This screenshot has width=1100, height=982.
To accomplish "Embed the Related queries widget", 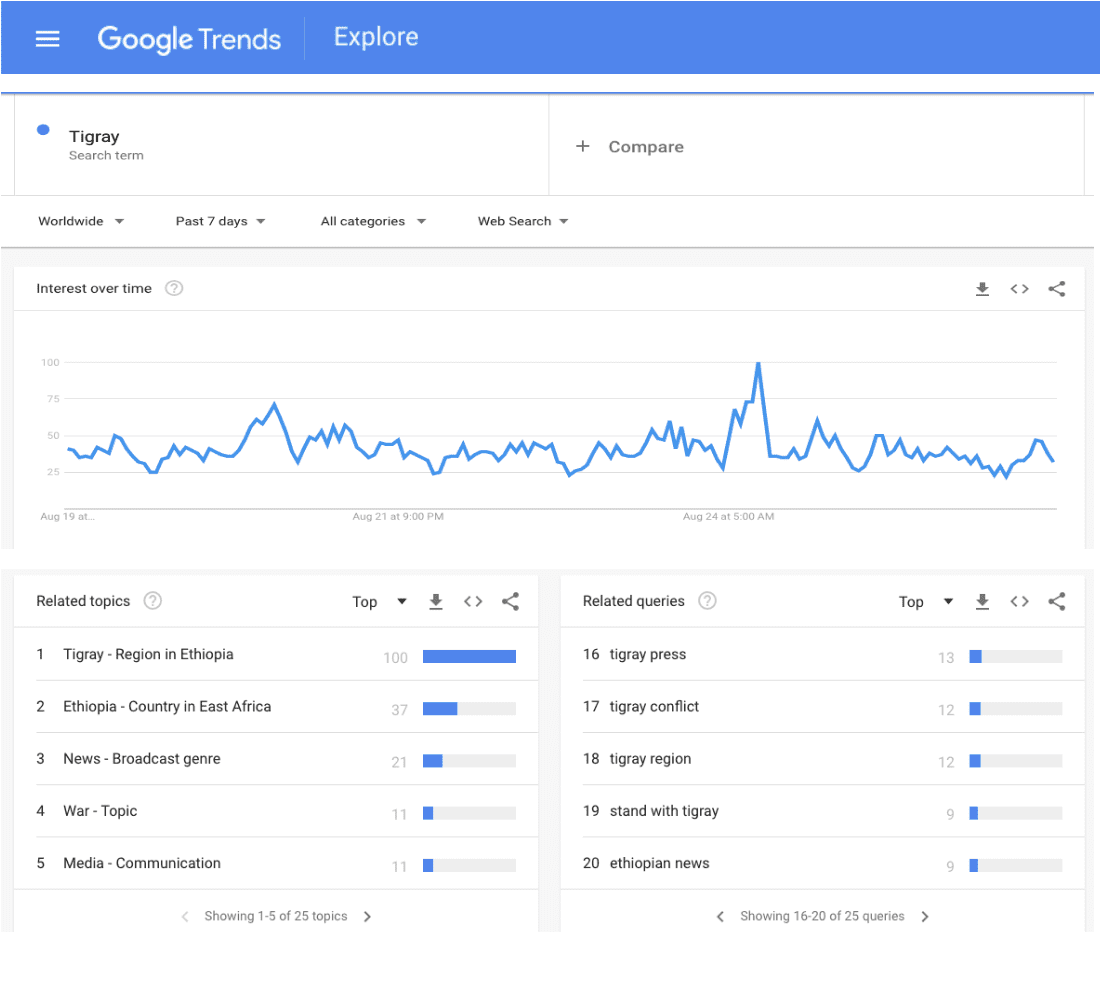I will (1019, 601).
